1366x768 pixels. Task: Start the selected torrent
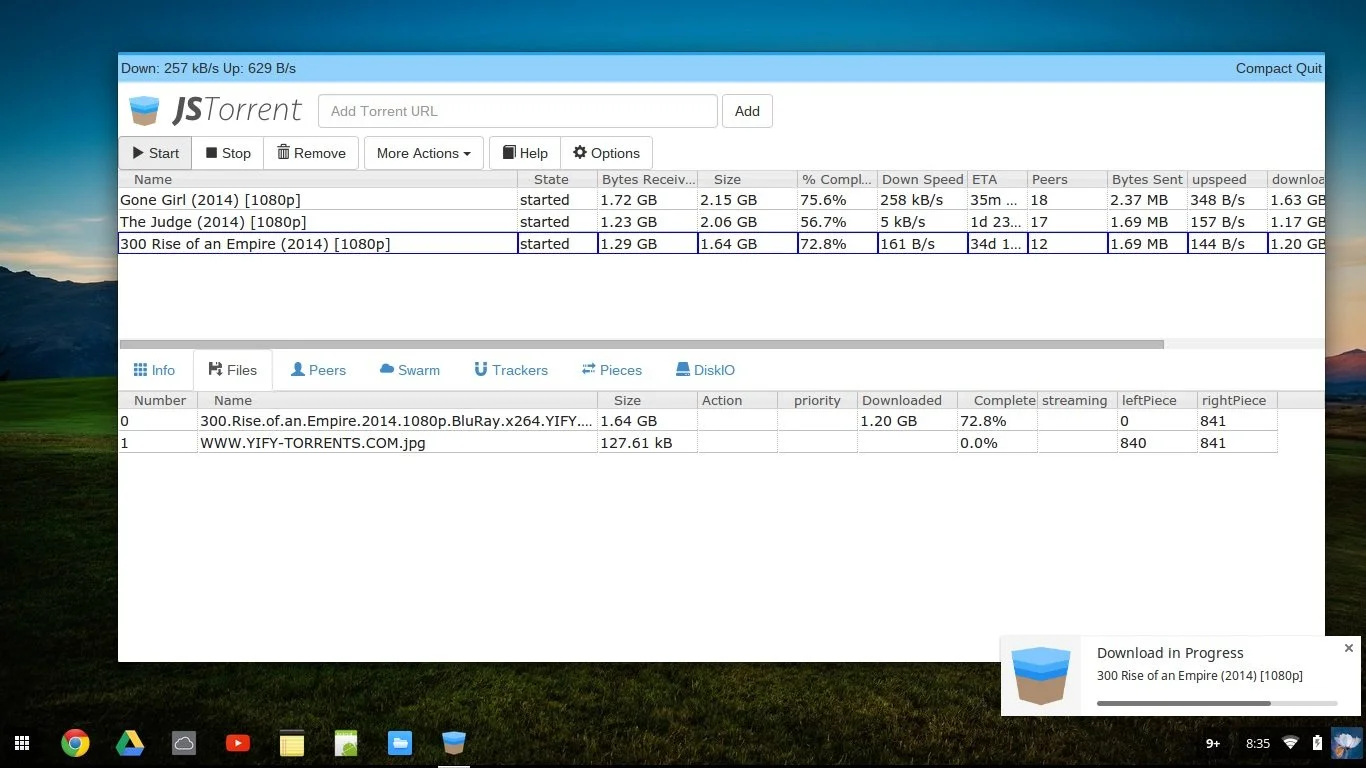pos(155,153)
